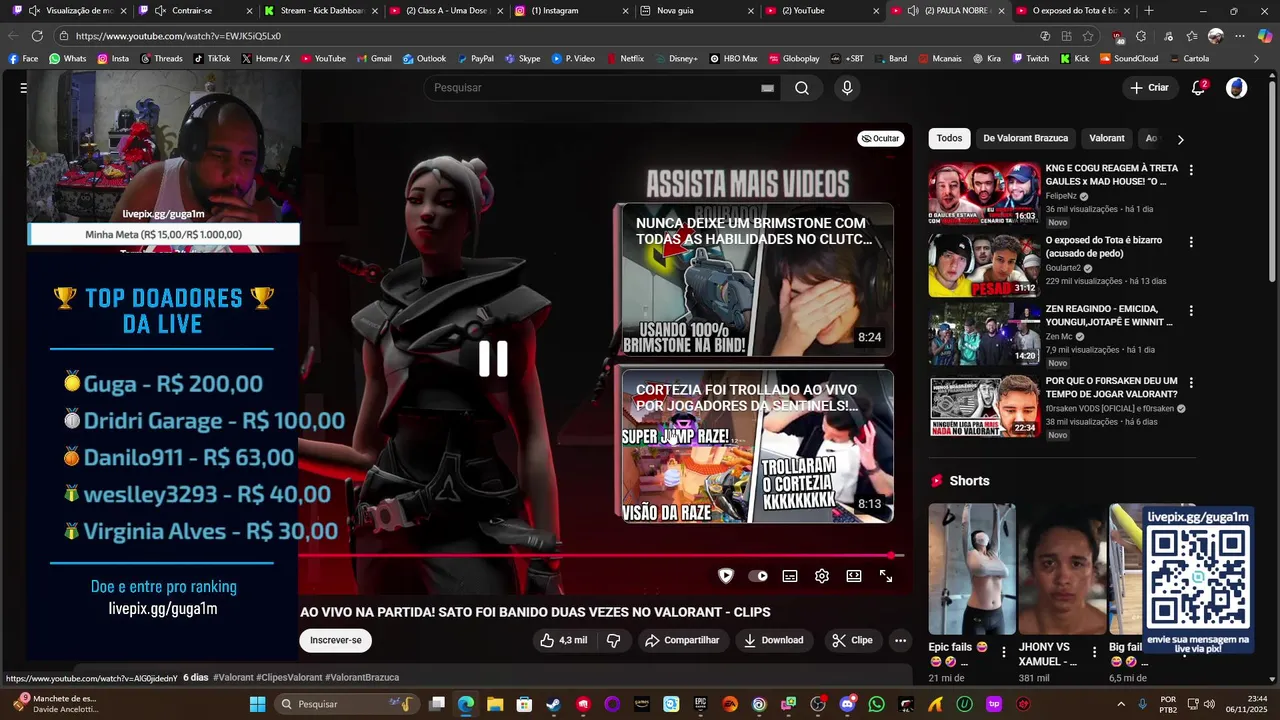The width and height of the screenshot is (1280, 720).
Task: Open the player settings gear
Action: (x=822, y=576)
